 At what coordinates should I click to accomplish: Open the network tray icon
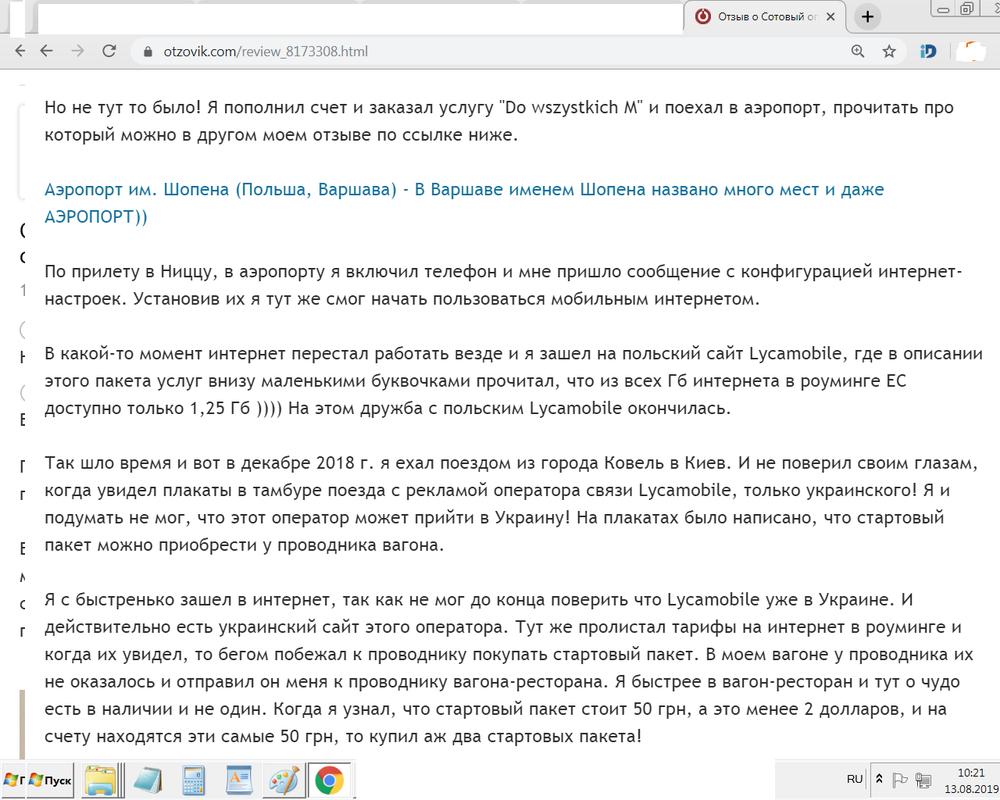pyautogui.click(x=923, y=779)
